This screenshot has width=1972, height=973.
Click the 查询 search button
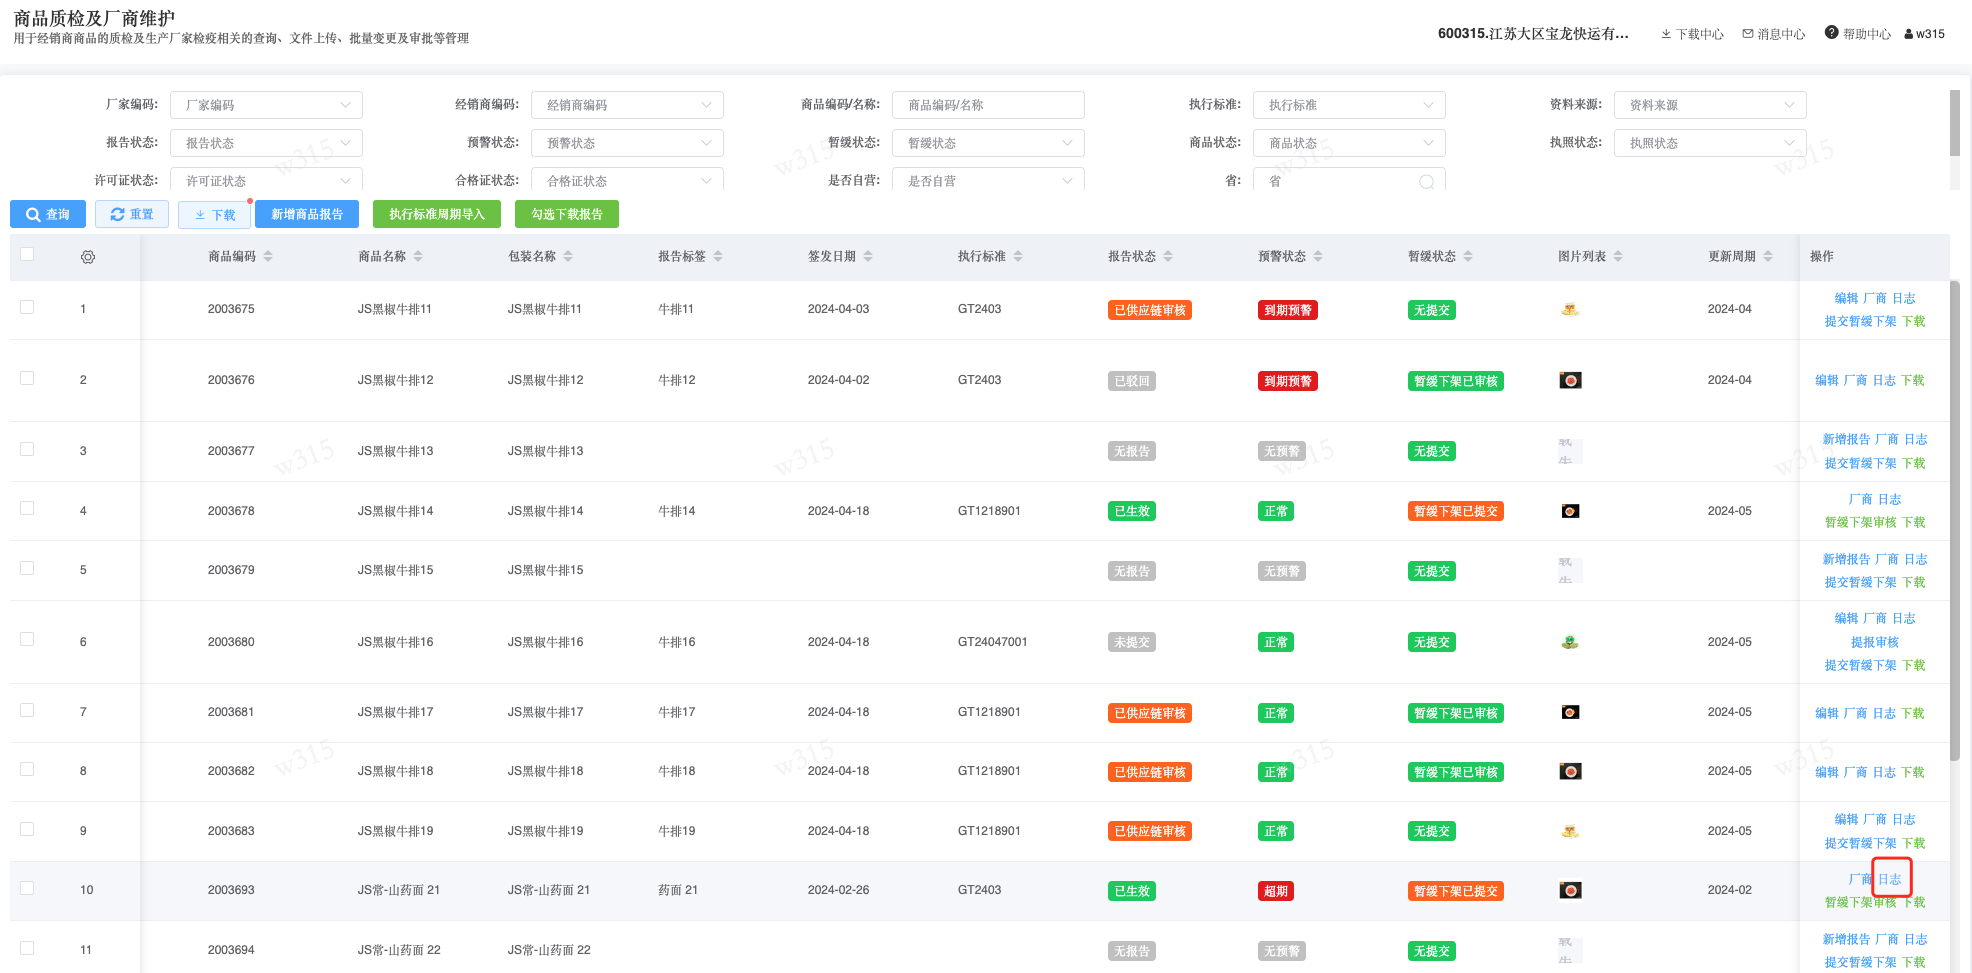[x=48, y=214]
